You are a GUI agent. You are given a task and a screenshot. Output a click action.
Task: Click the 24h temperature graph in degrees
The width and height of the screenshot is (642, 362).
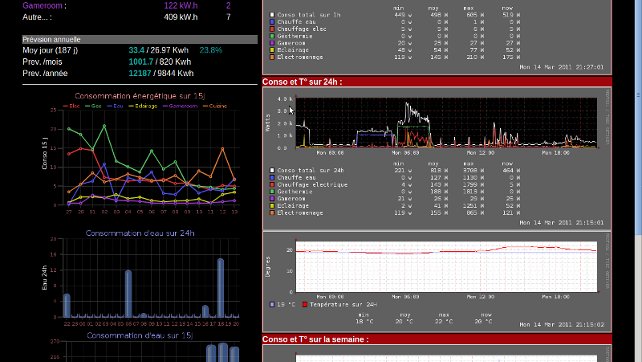446,267
